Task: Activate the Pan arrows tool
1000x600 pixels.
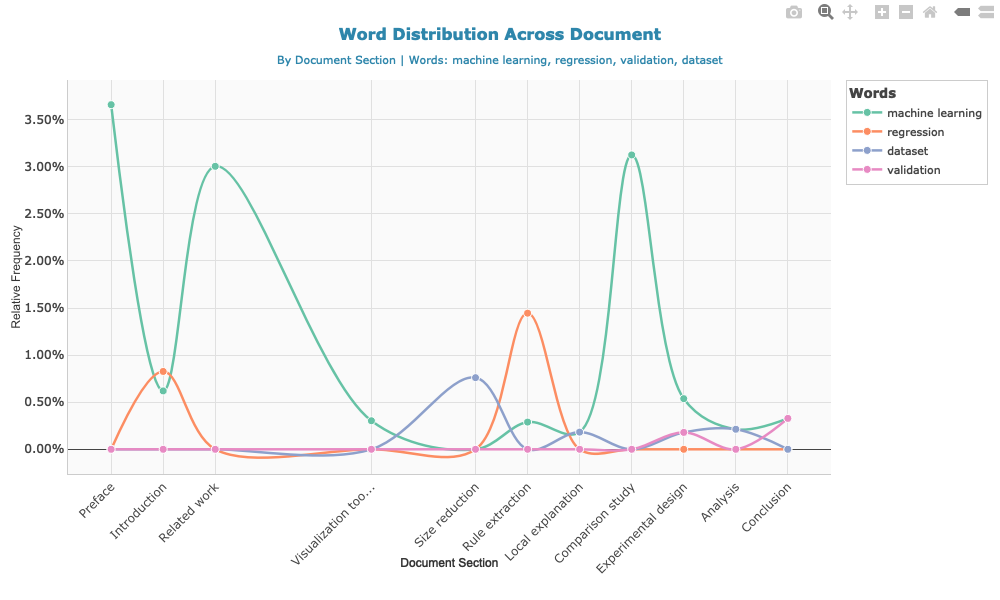Action: 850,12
